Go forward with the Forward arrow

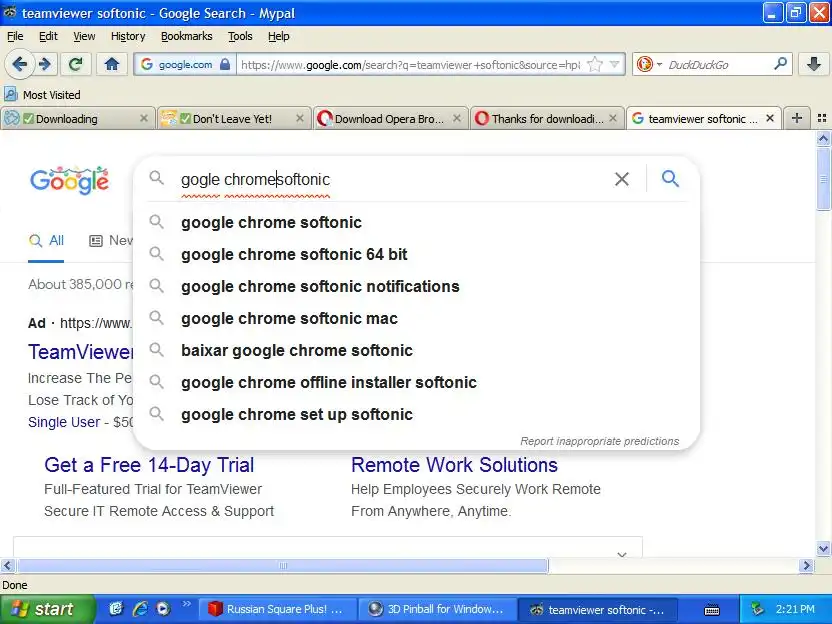pyautogui.click(x=46, y=65)
